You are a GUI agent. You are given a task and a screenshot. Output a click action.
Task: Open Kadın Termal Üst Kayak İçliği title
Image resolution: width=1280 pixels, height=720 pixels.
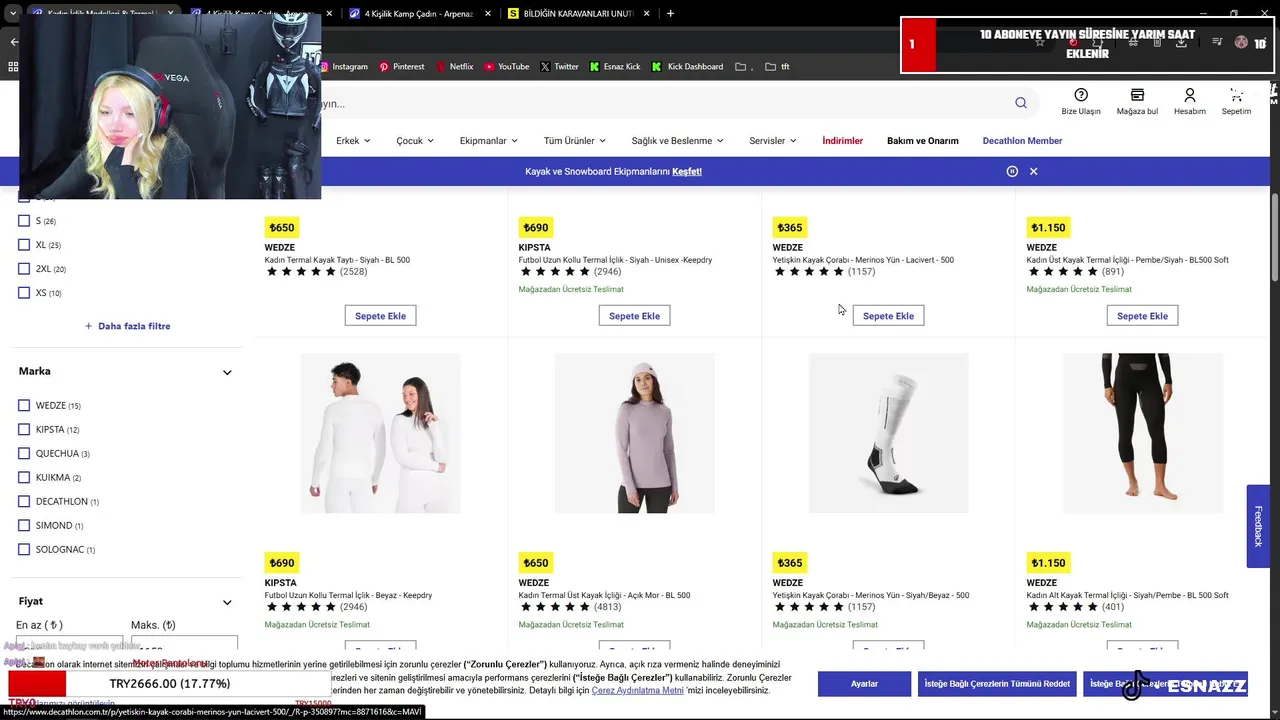pyautogui.click(x=604, y=595)
